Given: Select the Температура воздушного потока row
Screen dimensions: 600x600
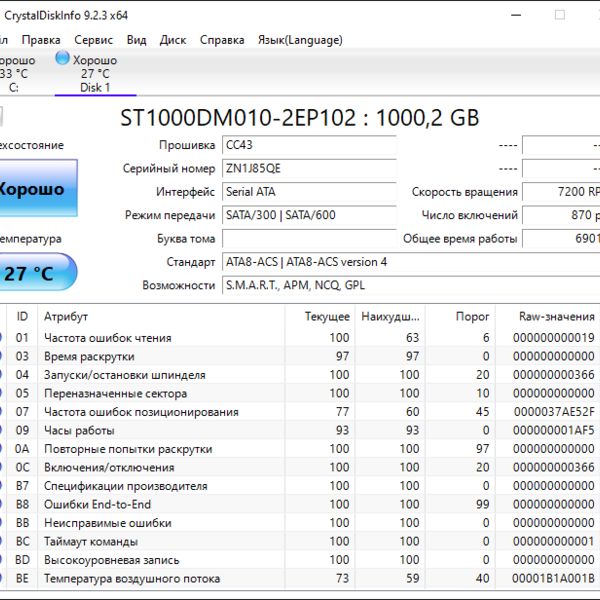Looking at the screenshot, I should pos(300,579).
